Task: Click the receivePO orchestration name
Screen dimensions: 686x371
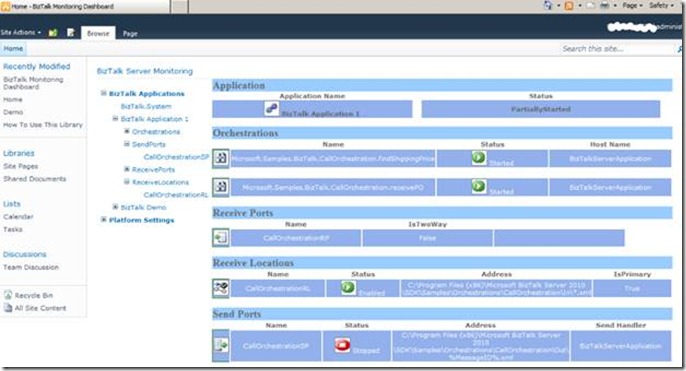Action: pos(333,187)
